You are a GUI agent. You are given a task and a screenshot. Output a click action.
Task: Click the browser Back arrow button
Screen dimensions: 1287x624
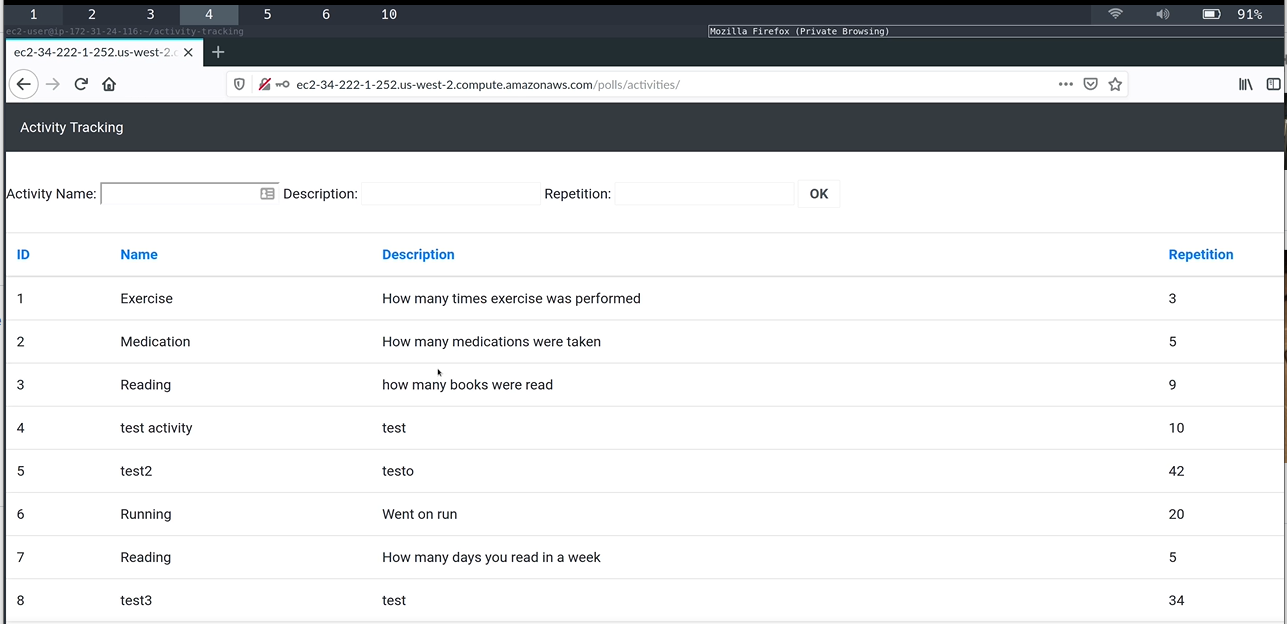pyautogui.click(x=23, y=85)
